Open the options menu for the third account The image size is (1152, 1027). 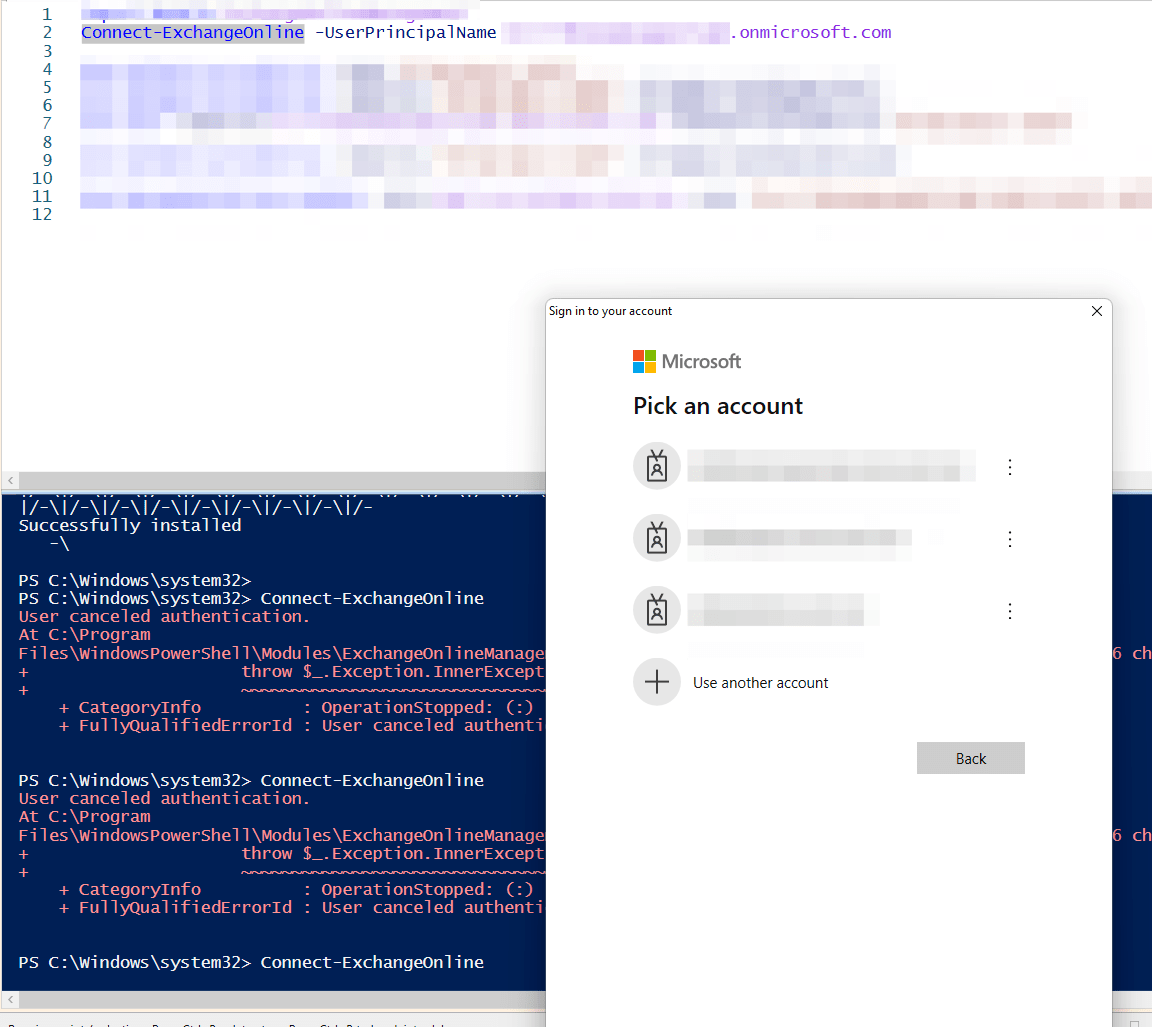1010,610
